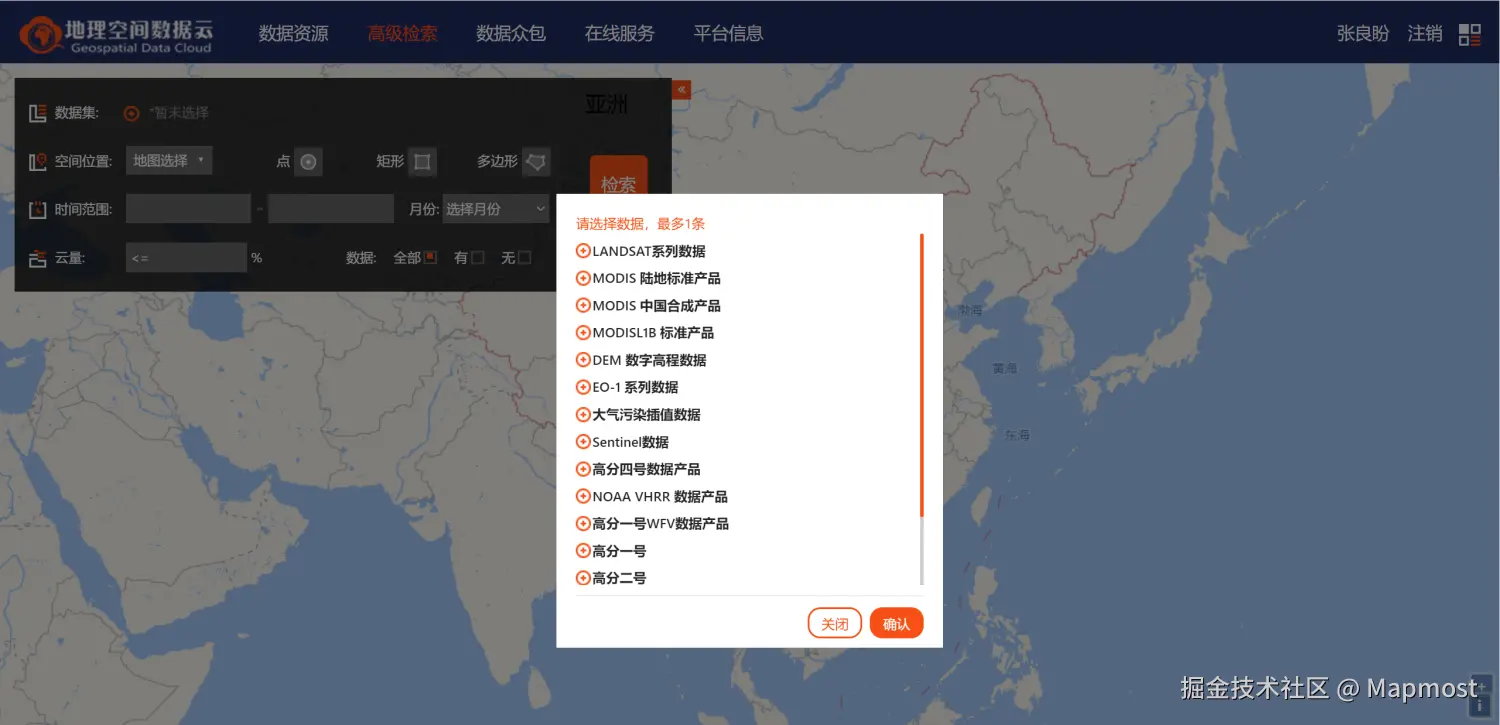Open the 在线服务 menu

coord(620,34)
